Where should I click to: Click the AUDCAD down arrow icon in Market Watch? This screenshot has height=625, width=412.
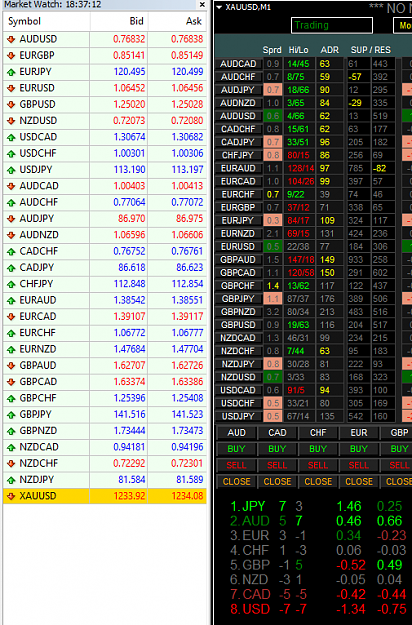[x=11, y=186]
